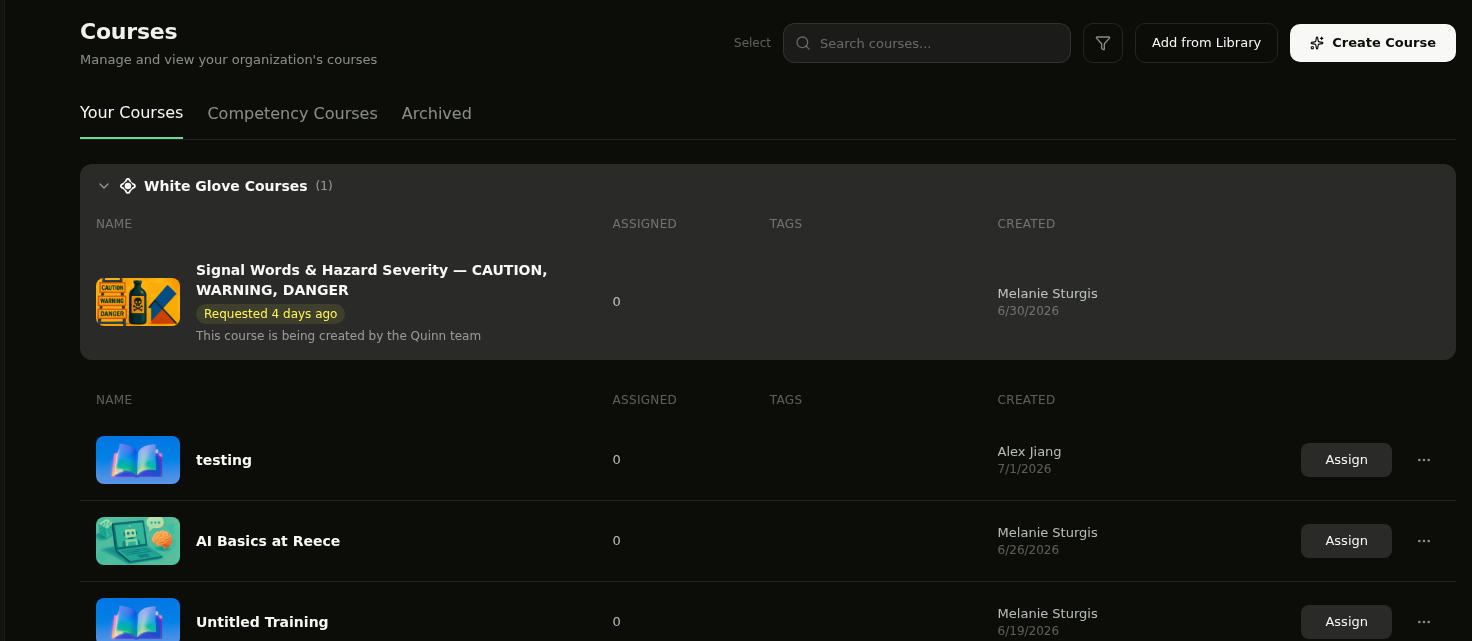Focus the Search courses field
Viewport: 1472px width, 641px height.
click(x=927, y=43)
